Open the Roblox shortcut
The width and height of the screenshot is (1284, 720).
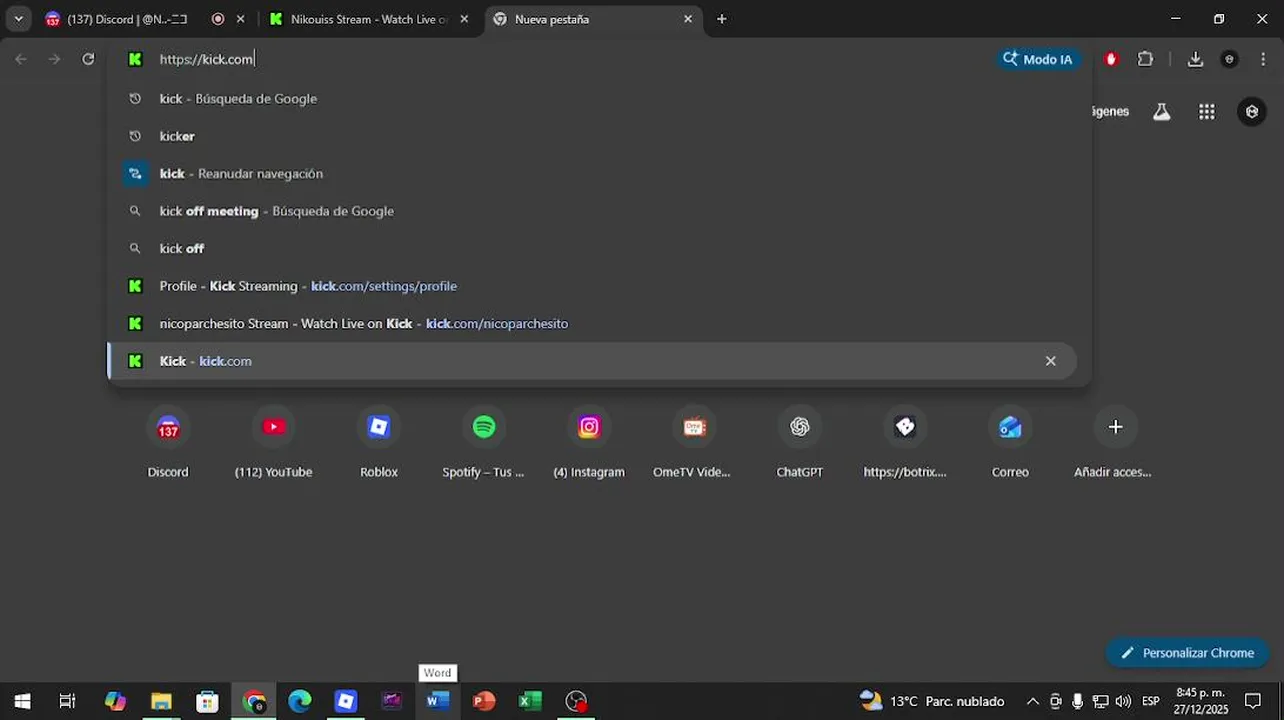tap(379, 443)
